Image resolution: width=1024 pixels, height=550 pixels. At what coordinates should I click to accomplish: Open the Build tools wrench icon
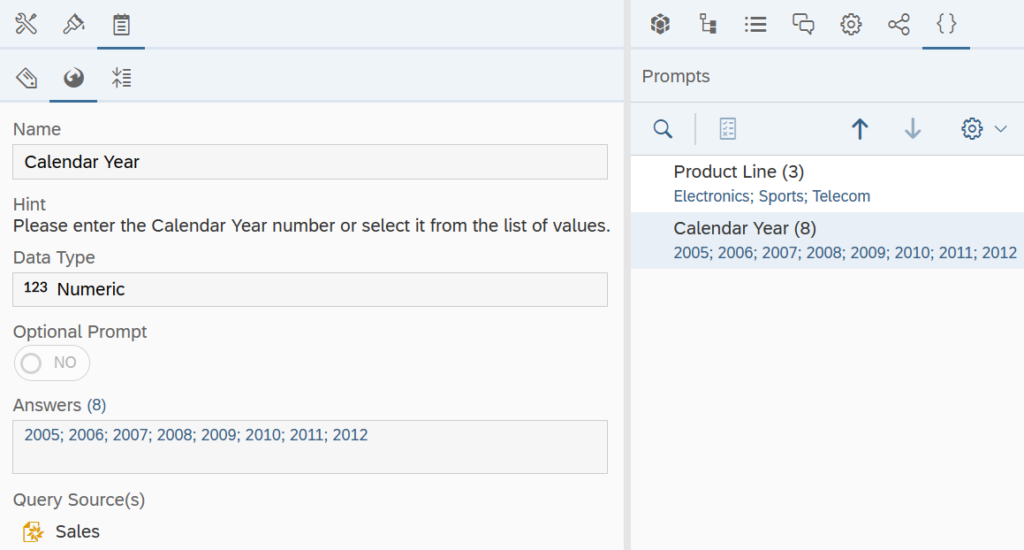click(26, 24)
